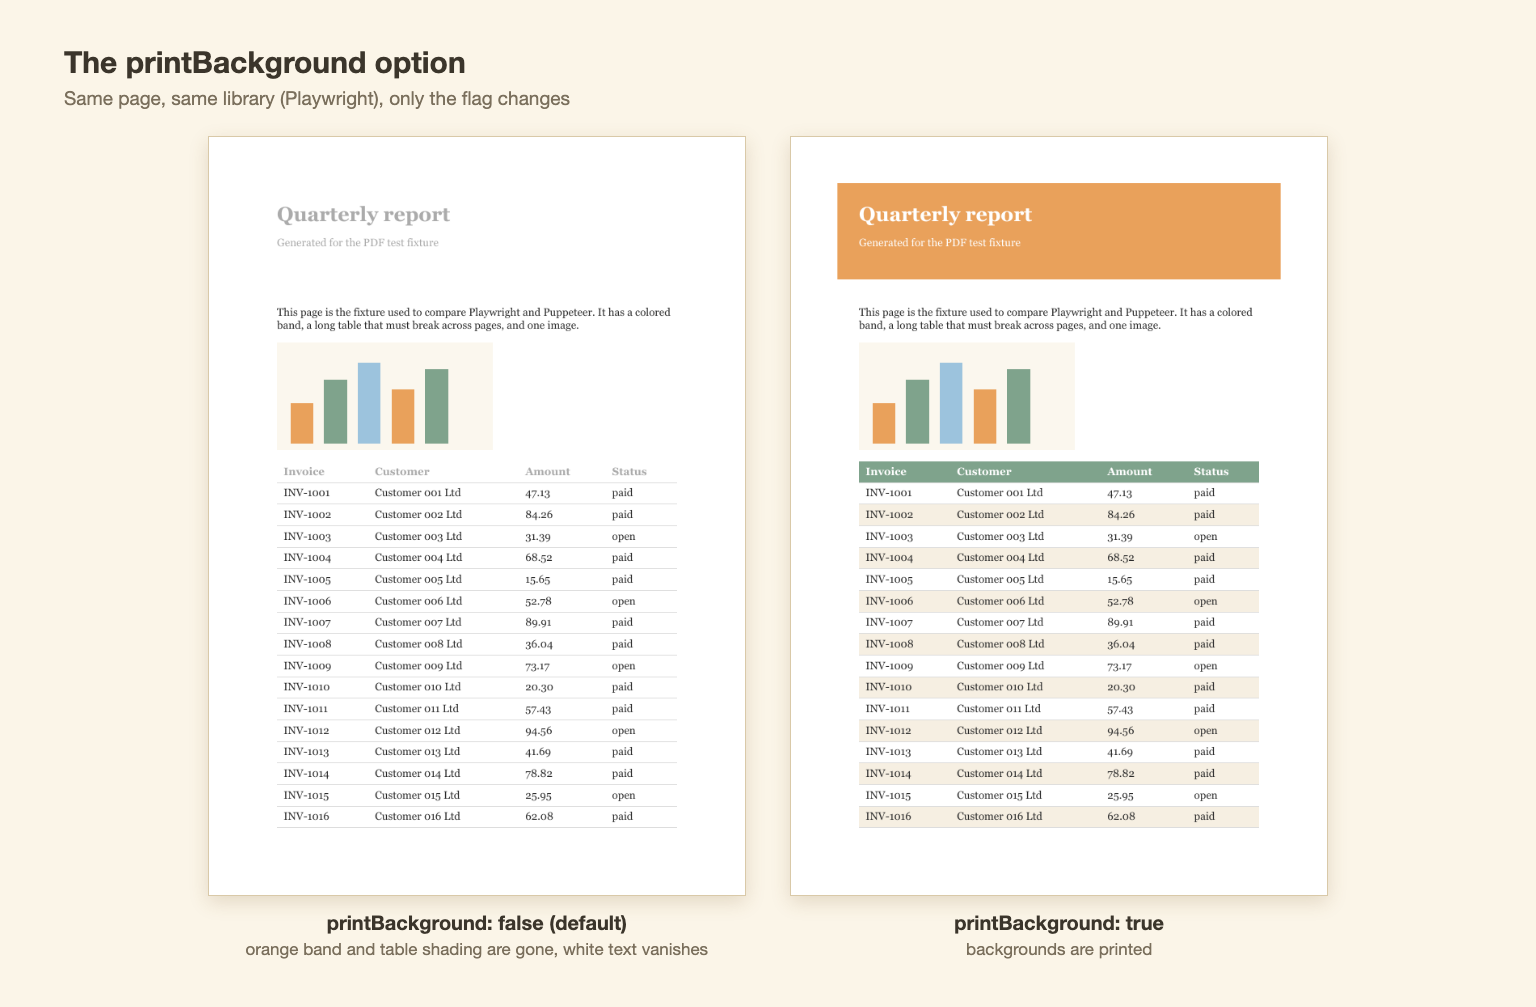Click 'Quarterly report' title on the orange band
The image size is (1536, 1007).
click(x=945, y=215)
